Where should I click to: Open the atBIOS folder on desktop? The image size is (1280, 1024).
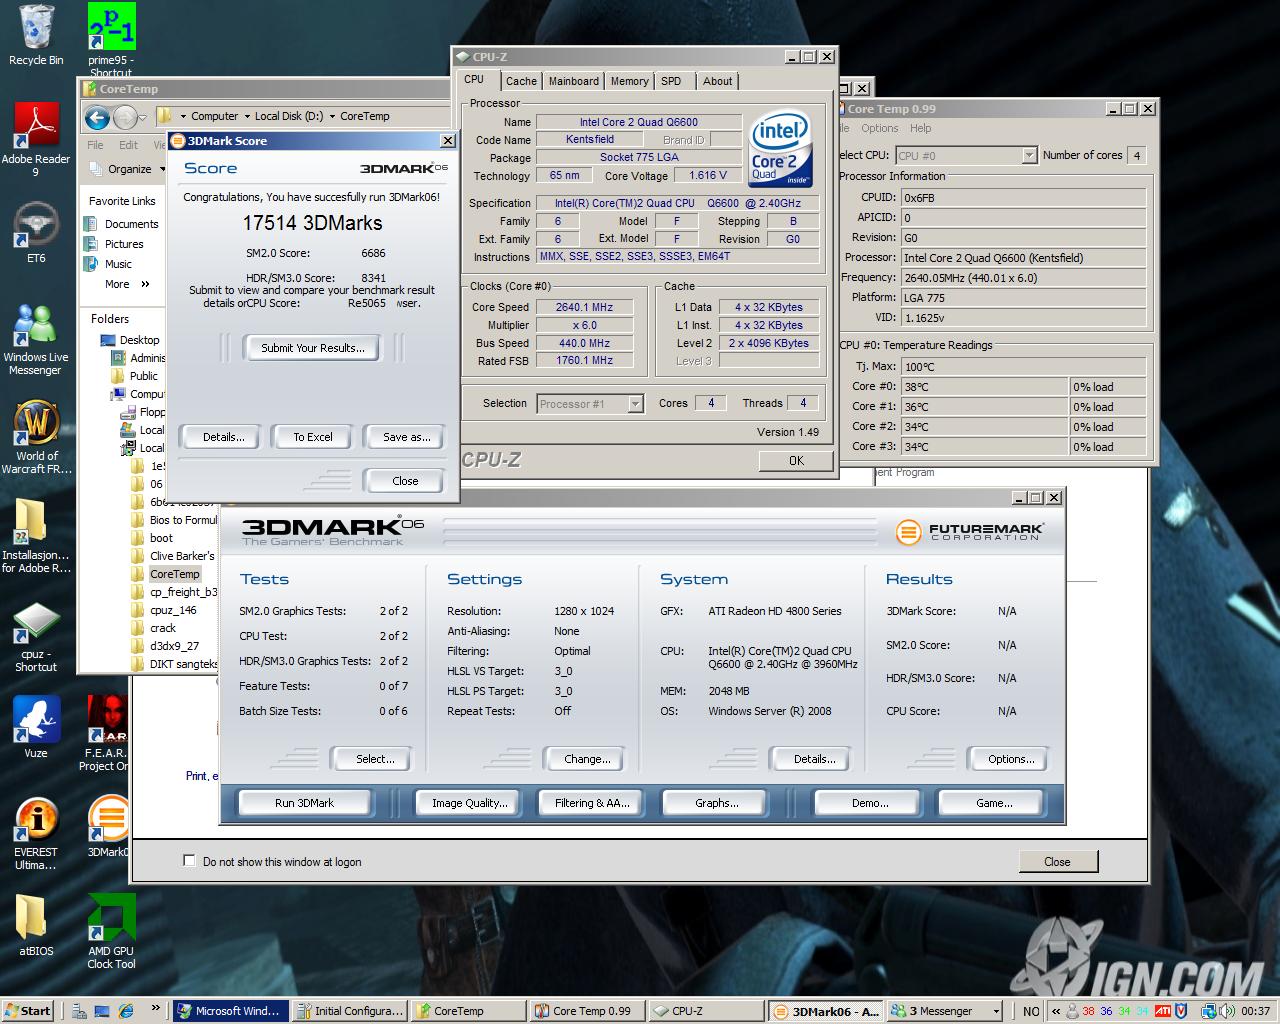[x=36, y=925]
